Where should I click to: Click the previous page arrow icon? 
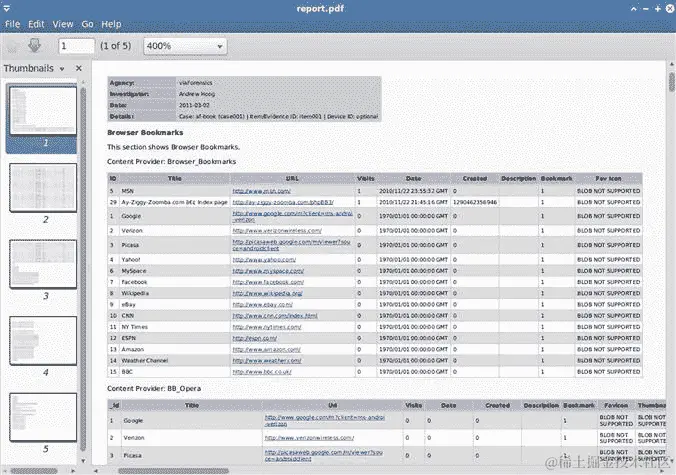click(x=12, y=46)
